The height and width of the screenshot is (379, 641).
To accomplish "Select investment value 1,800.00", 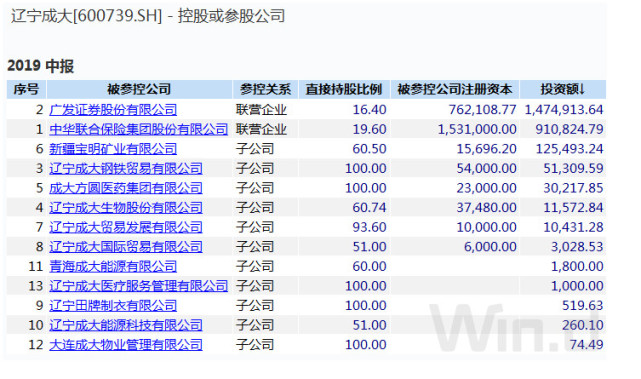I will [577, 267].
